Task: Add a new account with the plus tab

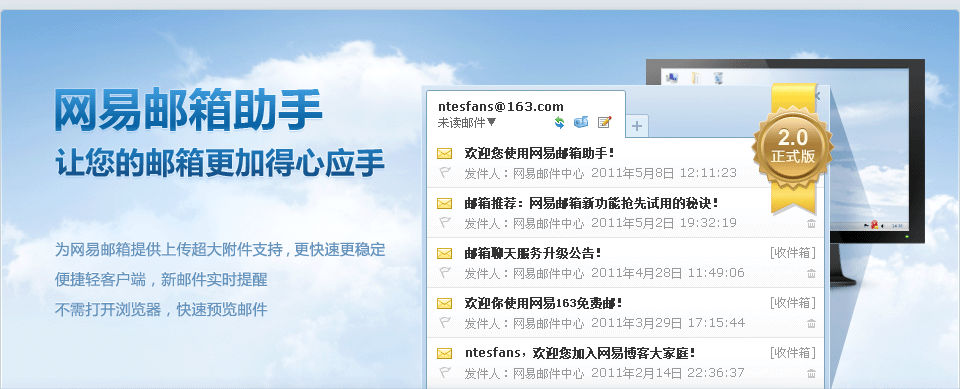Action: point(637,126)
